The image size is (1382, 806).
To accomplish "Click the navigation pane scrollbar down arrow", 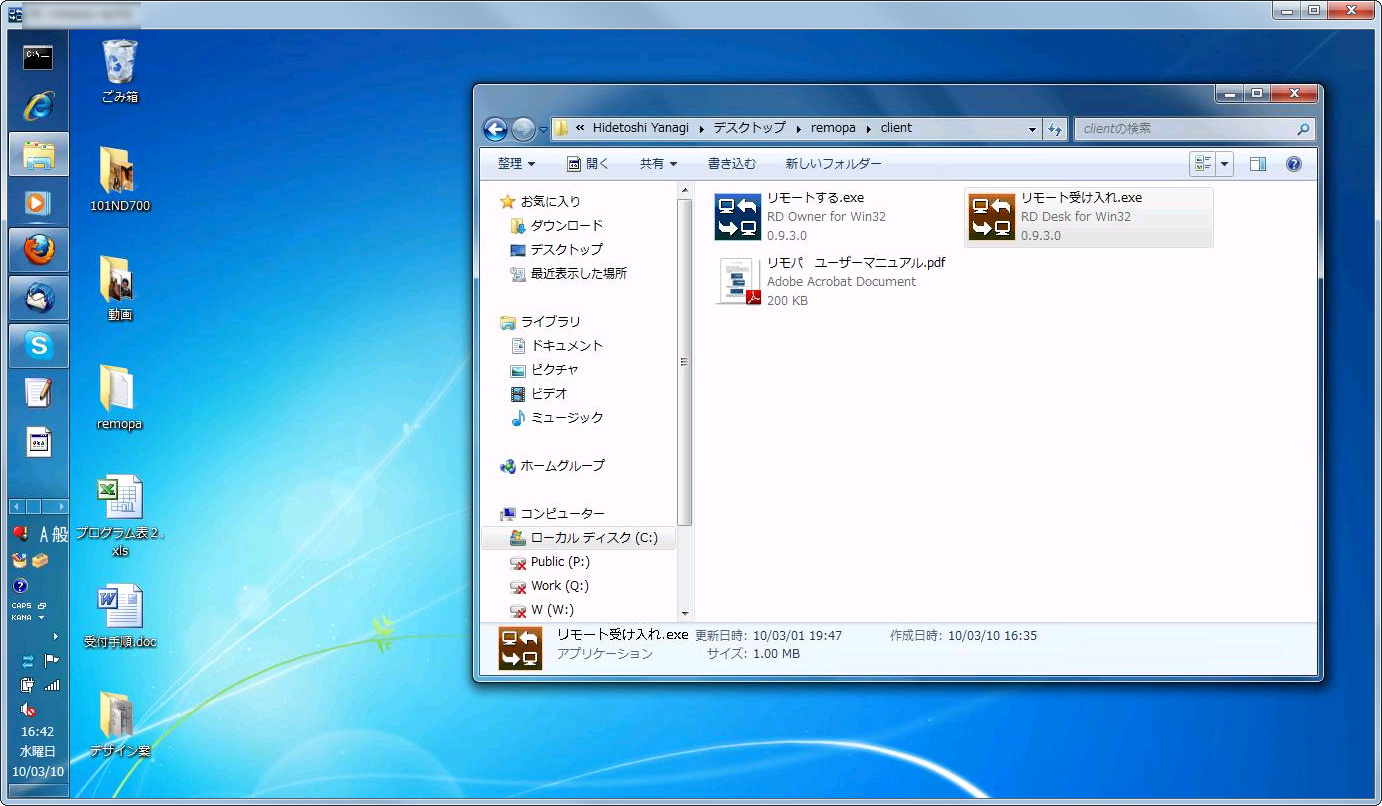I will (x=685, y=614).
